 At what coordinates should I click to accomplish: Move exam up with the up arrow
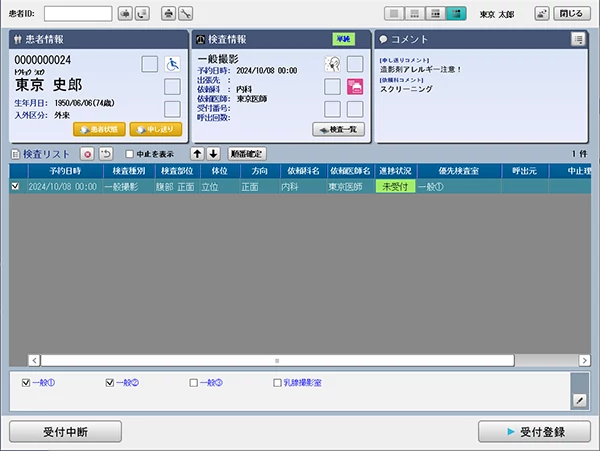(197, 154)
